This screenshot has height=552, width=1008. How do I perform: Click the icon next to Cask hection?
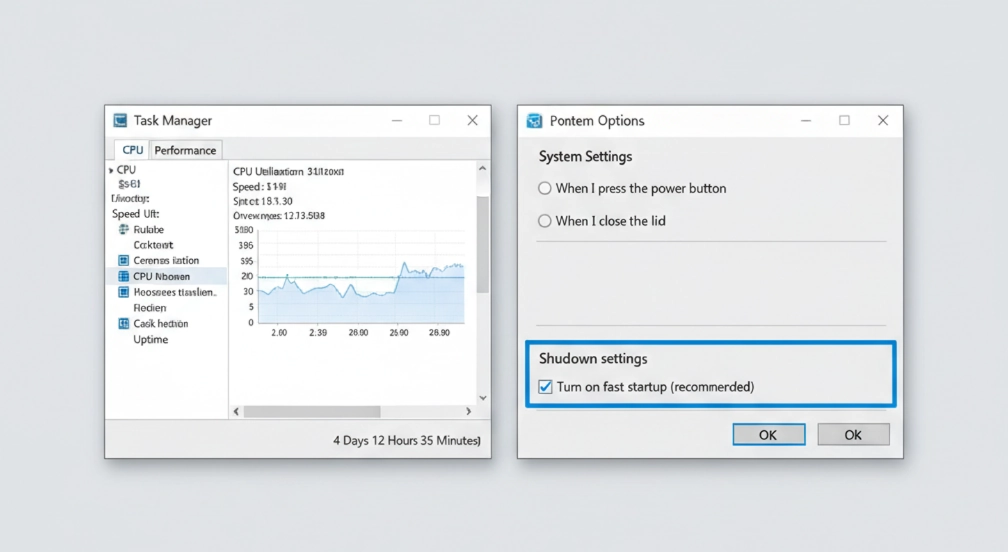coord(123,323)
